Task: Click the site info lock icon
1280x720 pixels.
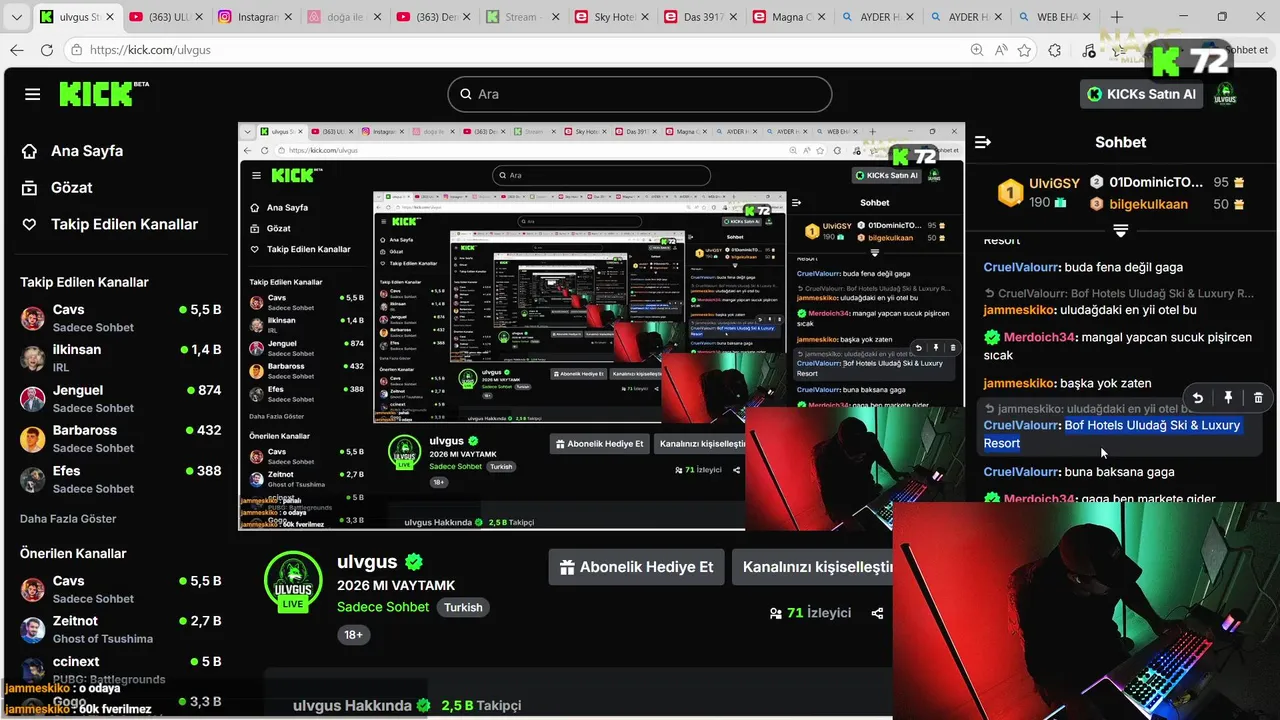Action: point(78,50)
